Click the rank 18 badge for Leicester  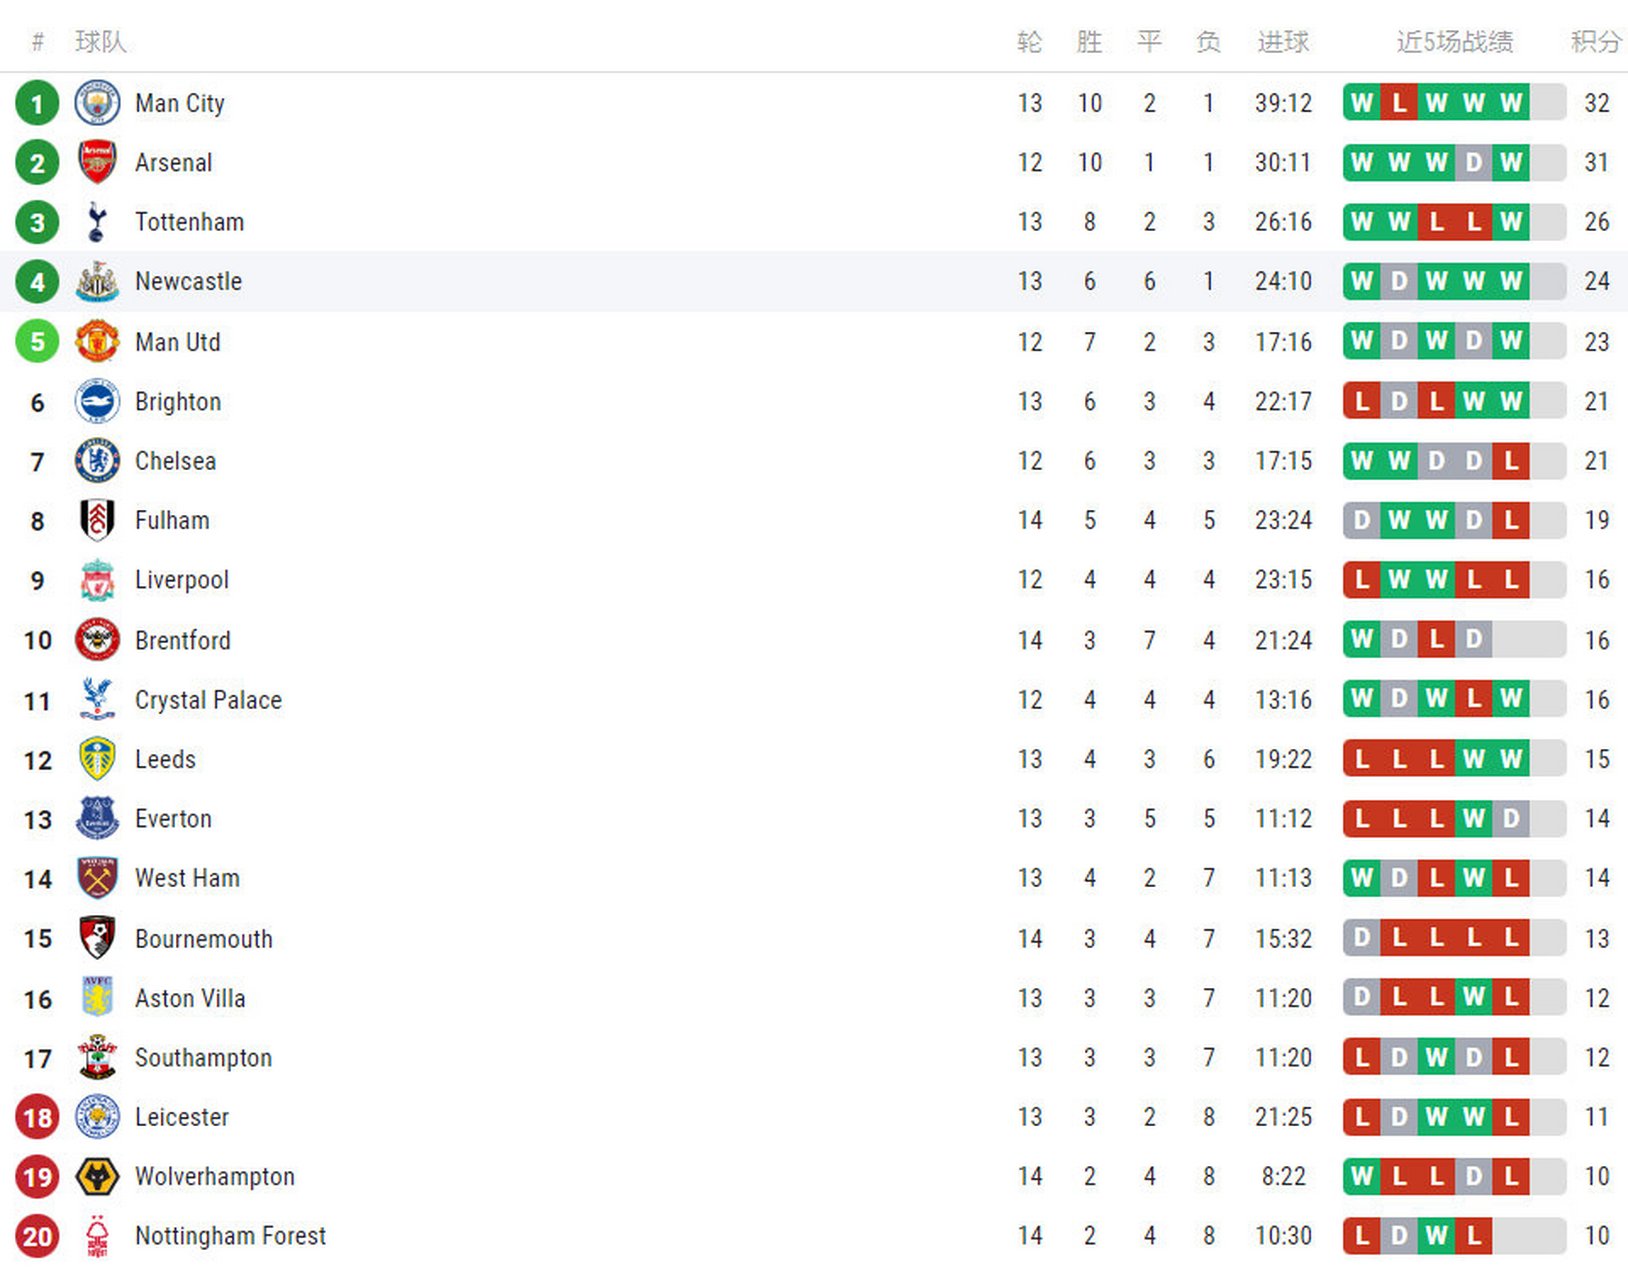coord(37,1117)
